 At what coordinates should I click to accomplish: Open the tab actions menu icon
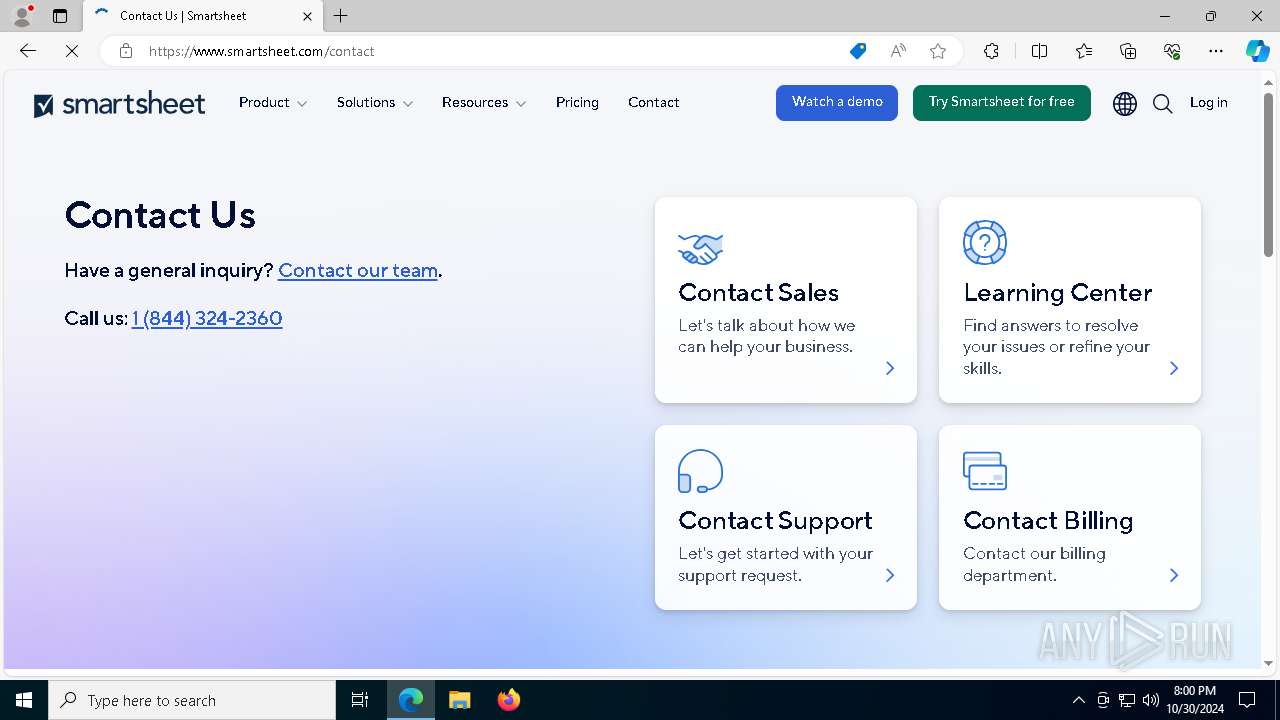point(60,16)
